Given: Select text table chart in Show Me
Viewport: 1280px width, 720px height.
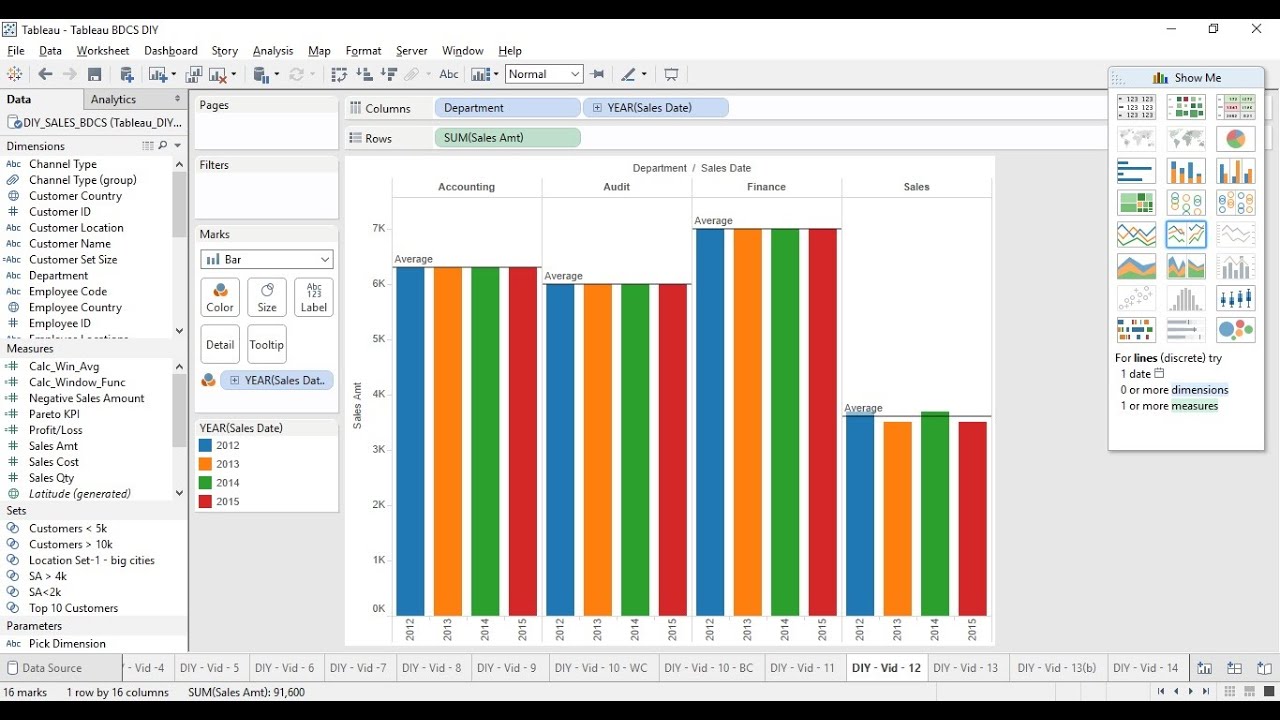Looking at the screenshot, I should tap(1136, 107).
